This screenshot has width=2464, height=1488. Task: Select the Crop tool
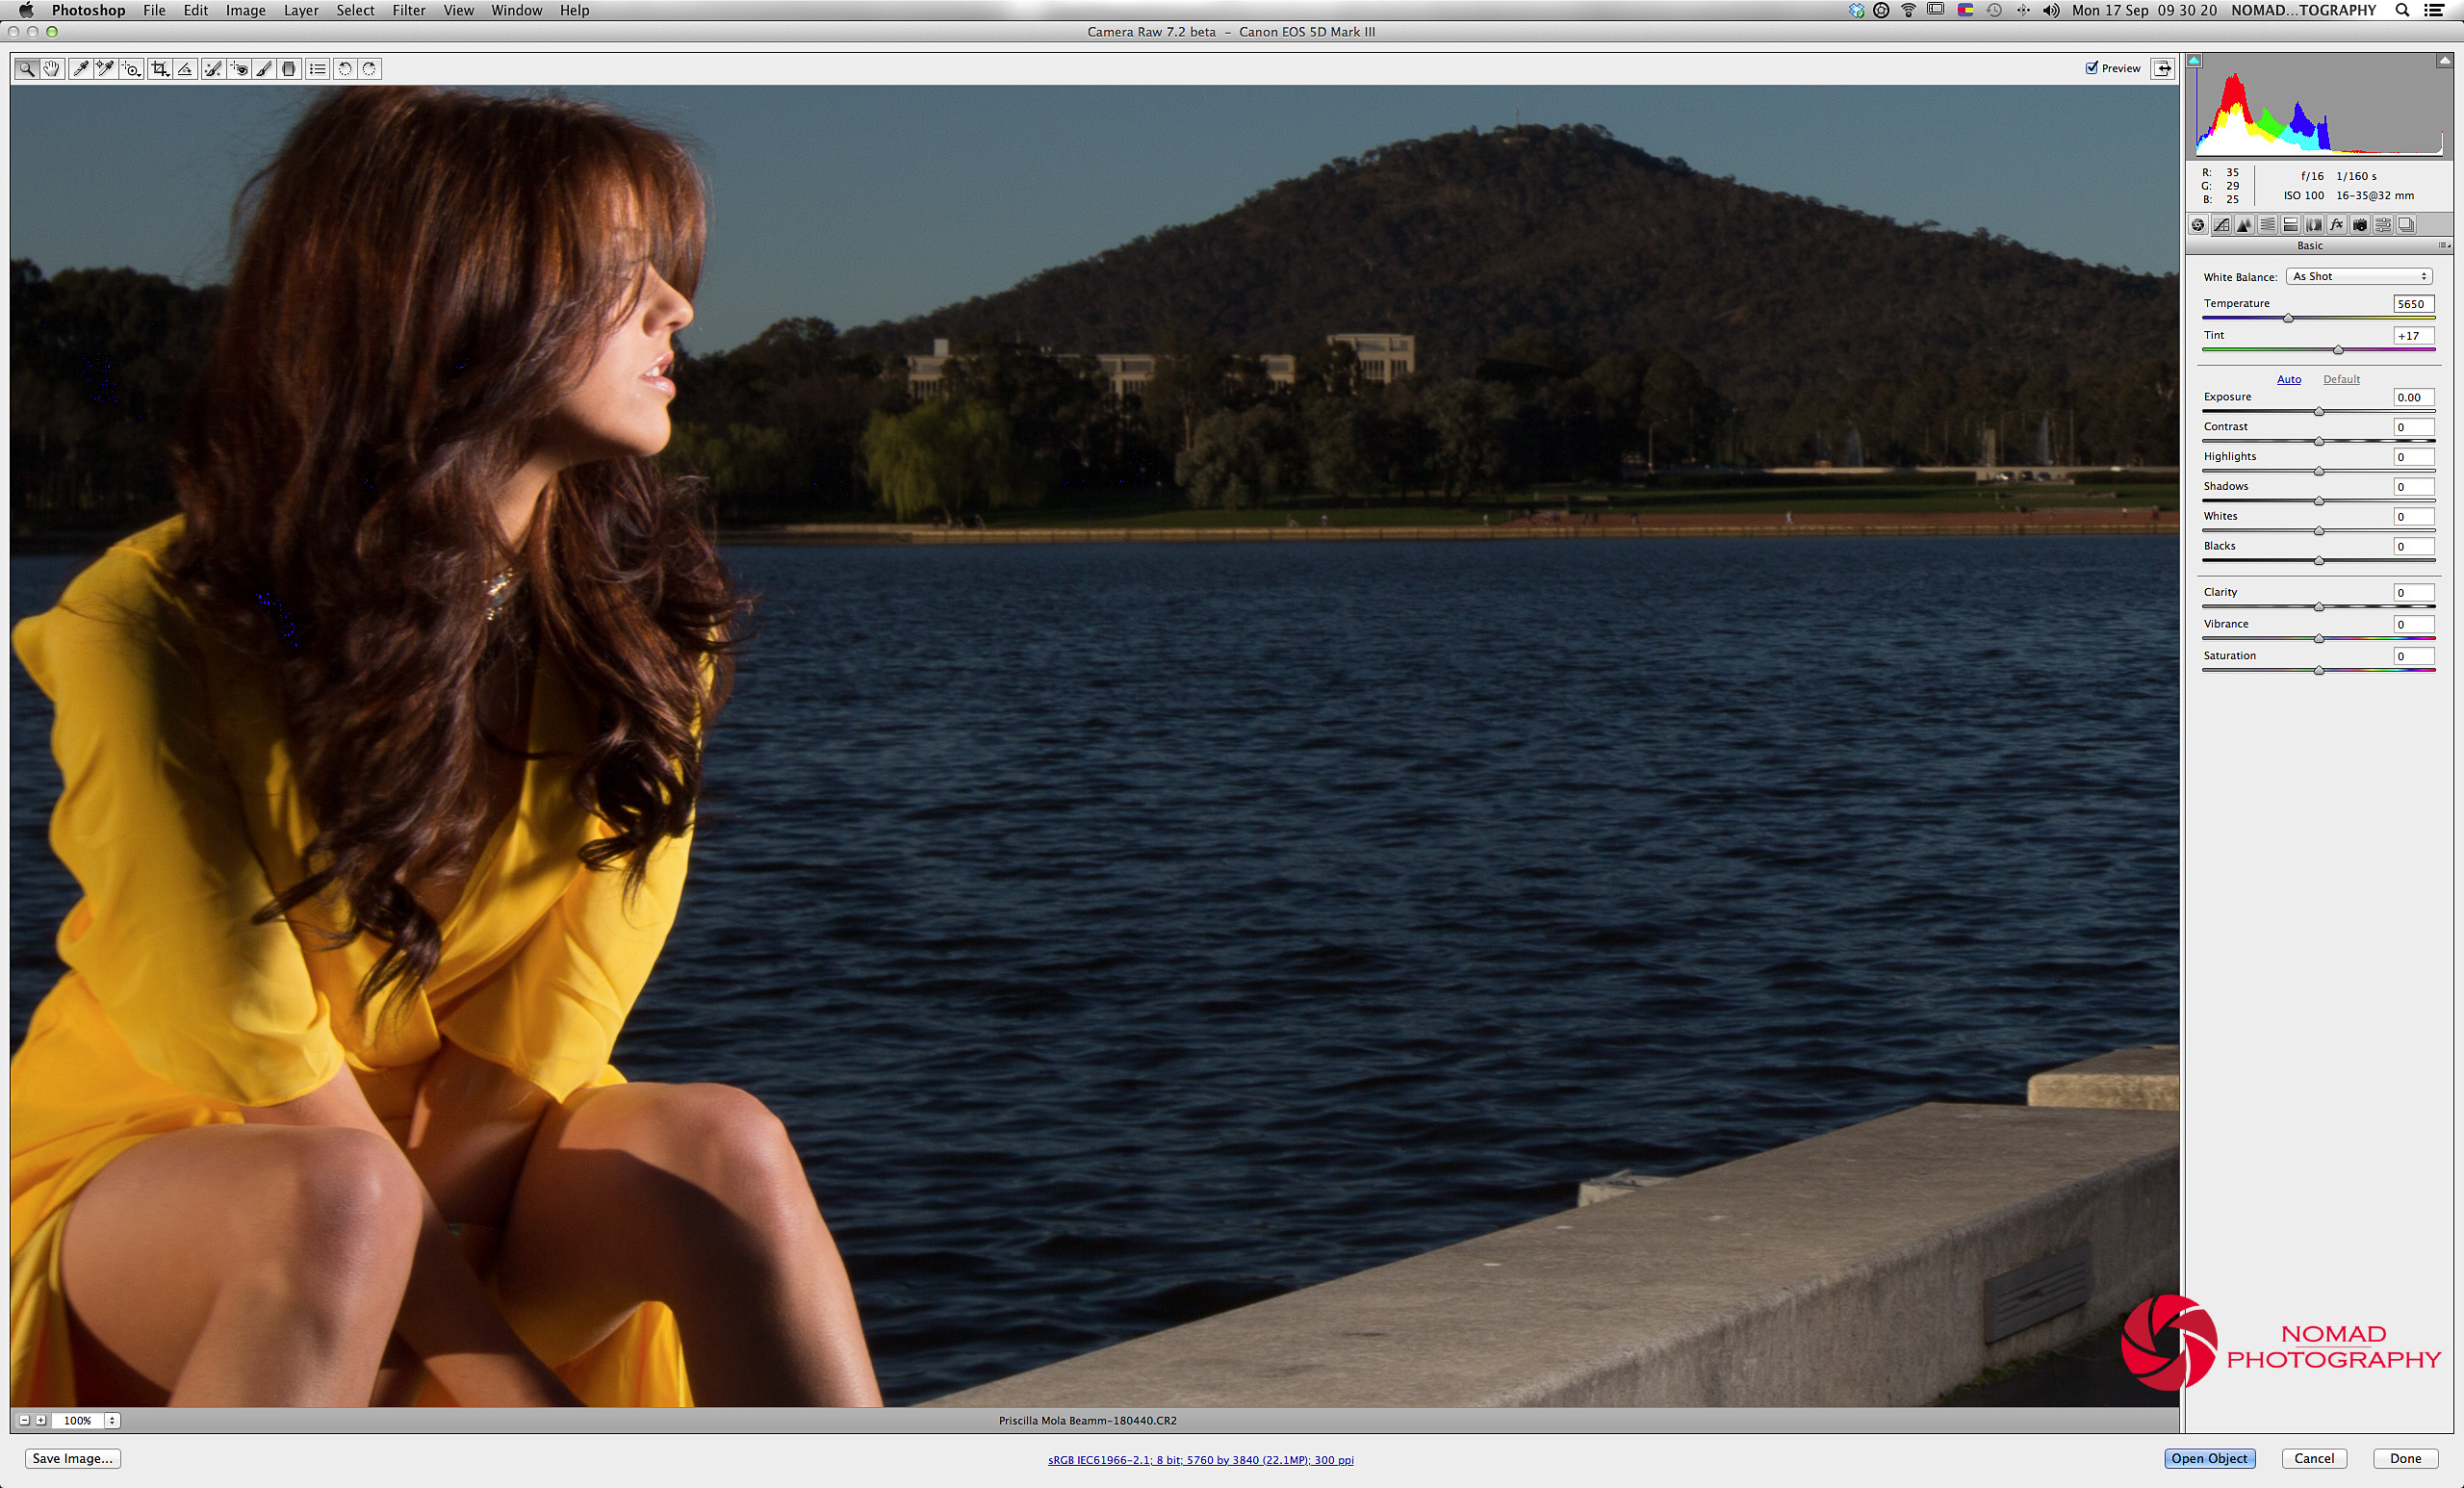(159, 69)
